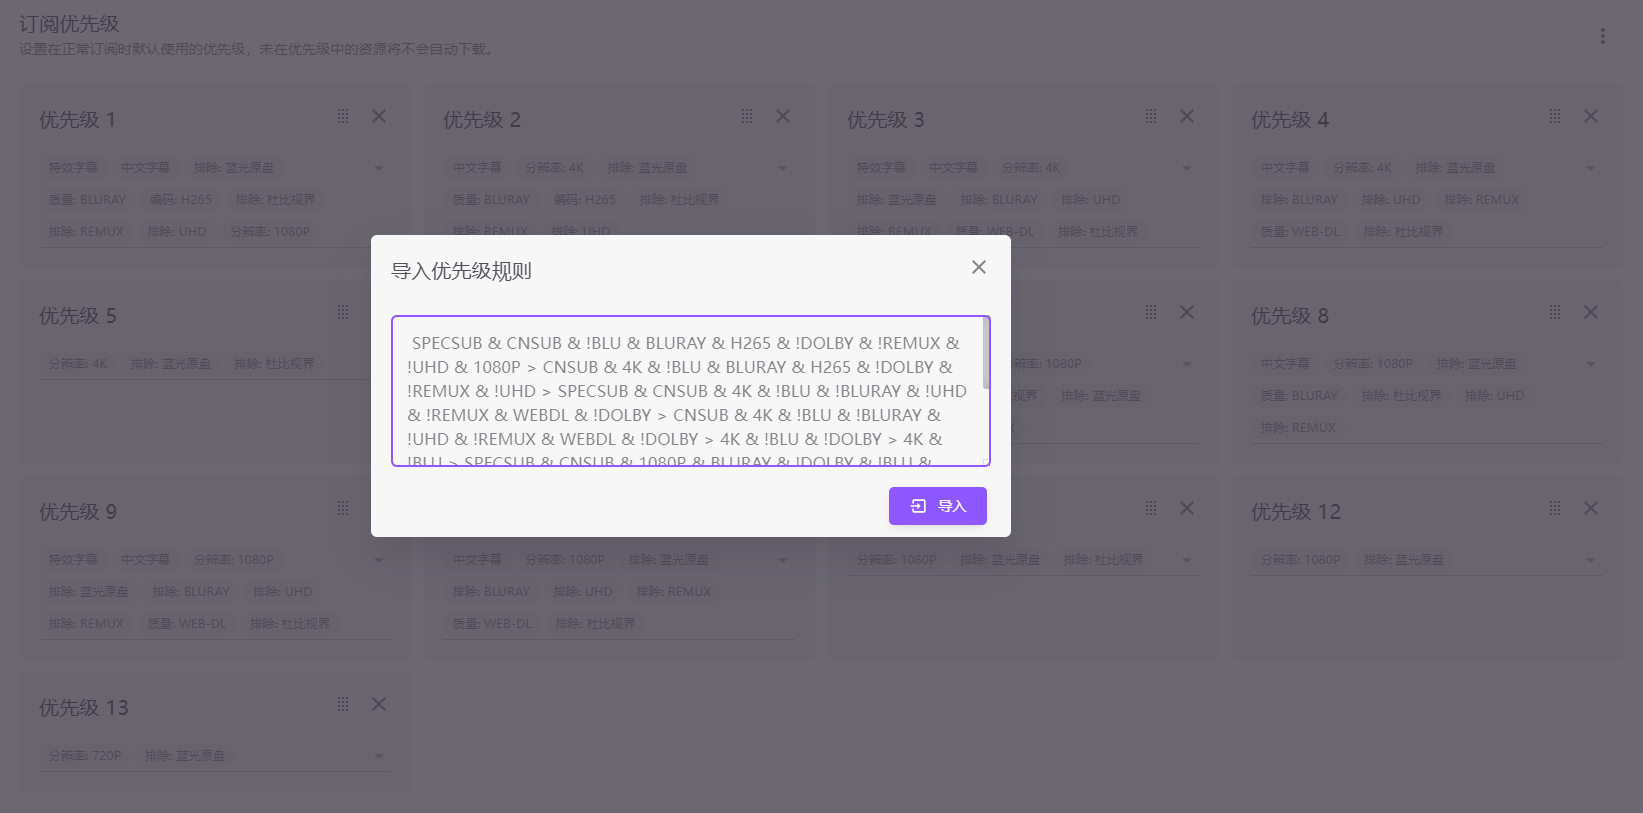Delete the 优先级 2 card
The height and width of the screenshot is (813, 1643).
(783, 117)
